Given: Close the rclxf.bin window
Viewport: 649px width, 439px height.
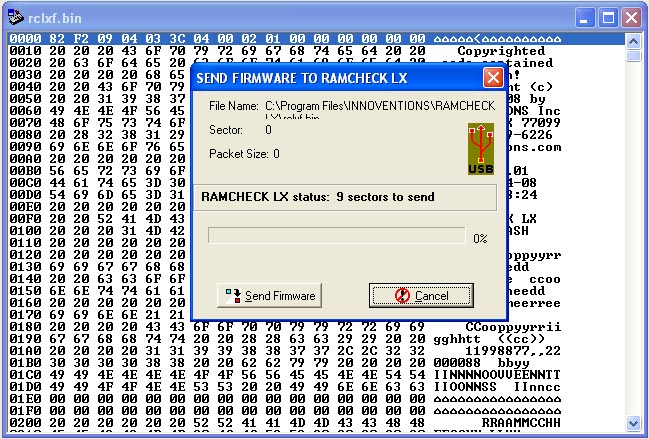Looking at the screenshot, I should pos(632,18).
